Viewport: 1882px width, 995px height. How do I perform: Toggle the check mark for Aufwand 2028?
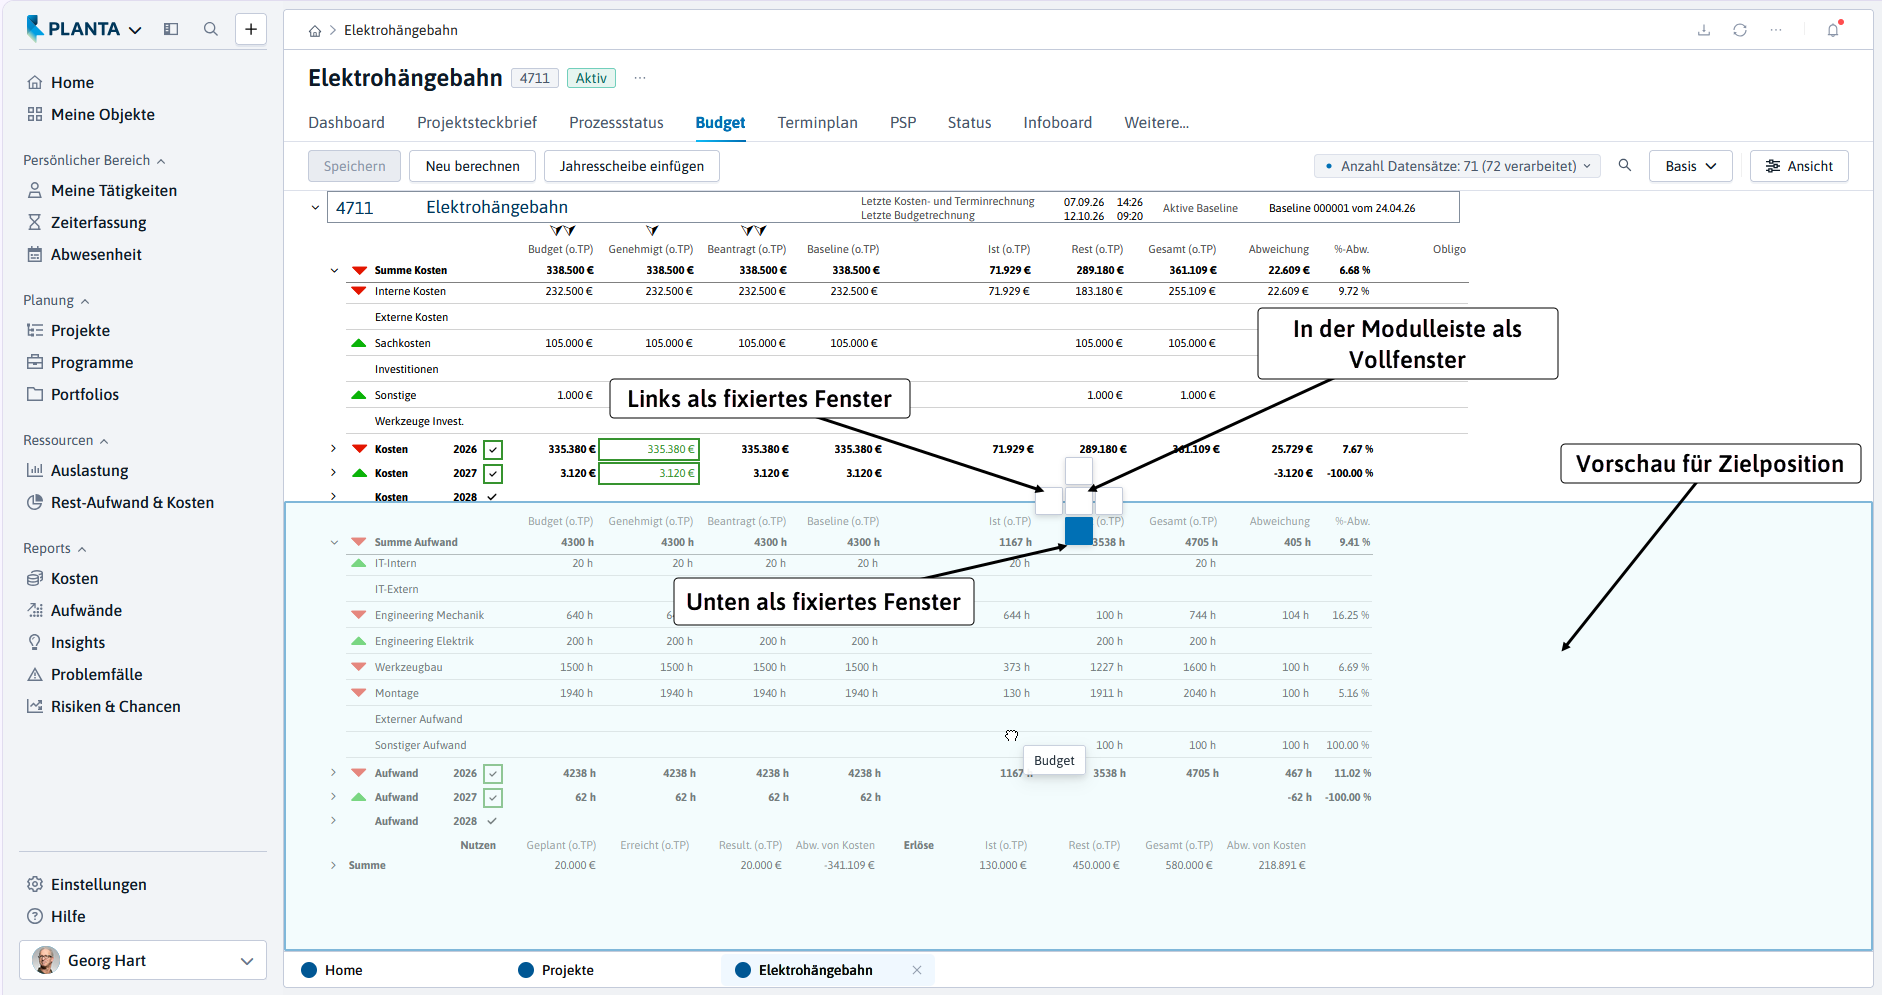(492, 821)
